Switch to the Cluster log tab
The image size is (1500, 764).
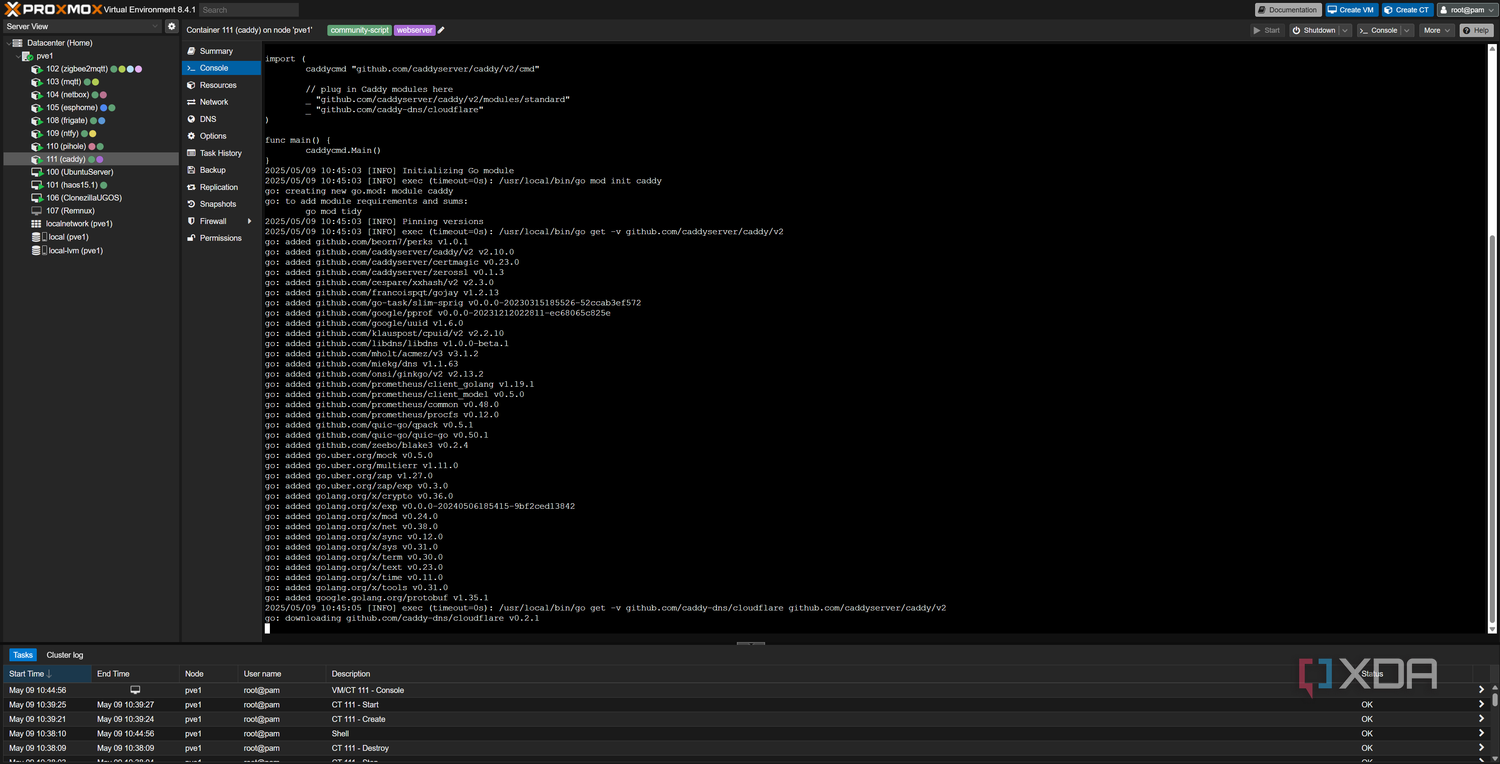(65, 655)
